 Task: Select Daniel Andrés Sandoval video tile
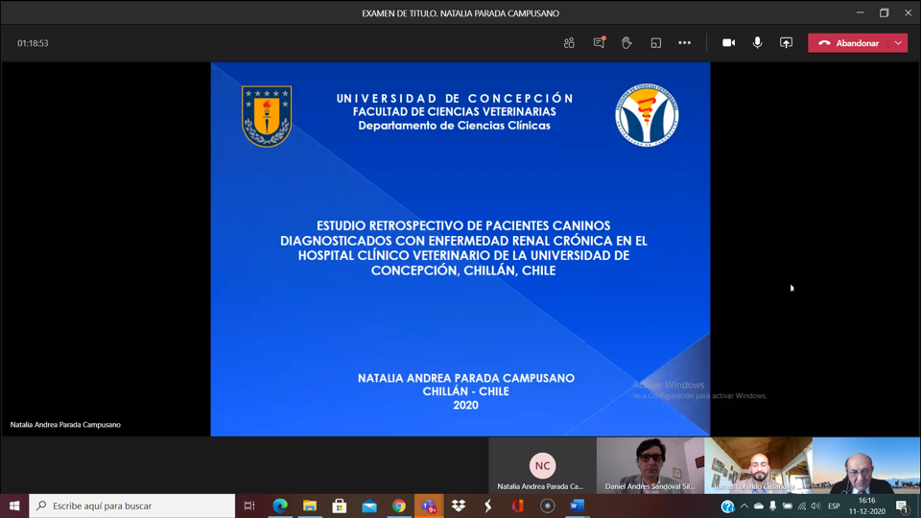pyautogui.click(x=650, y=465)
